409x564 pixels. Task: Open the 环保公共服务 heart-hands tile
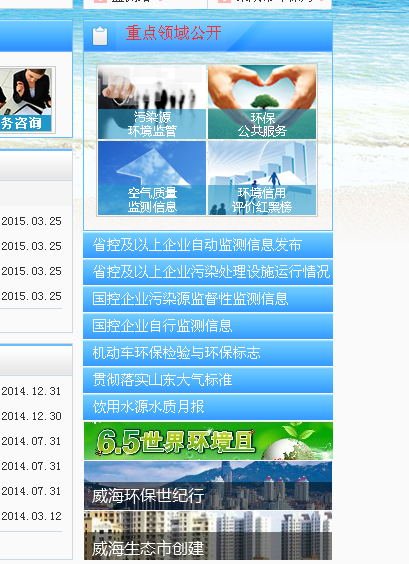262,102
